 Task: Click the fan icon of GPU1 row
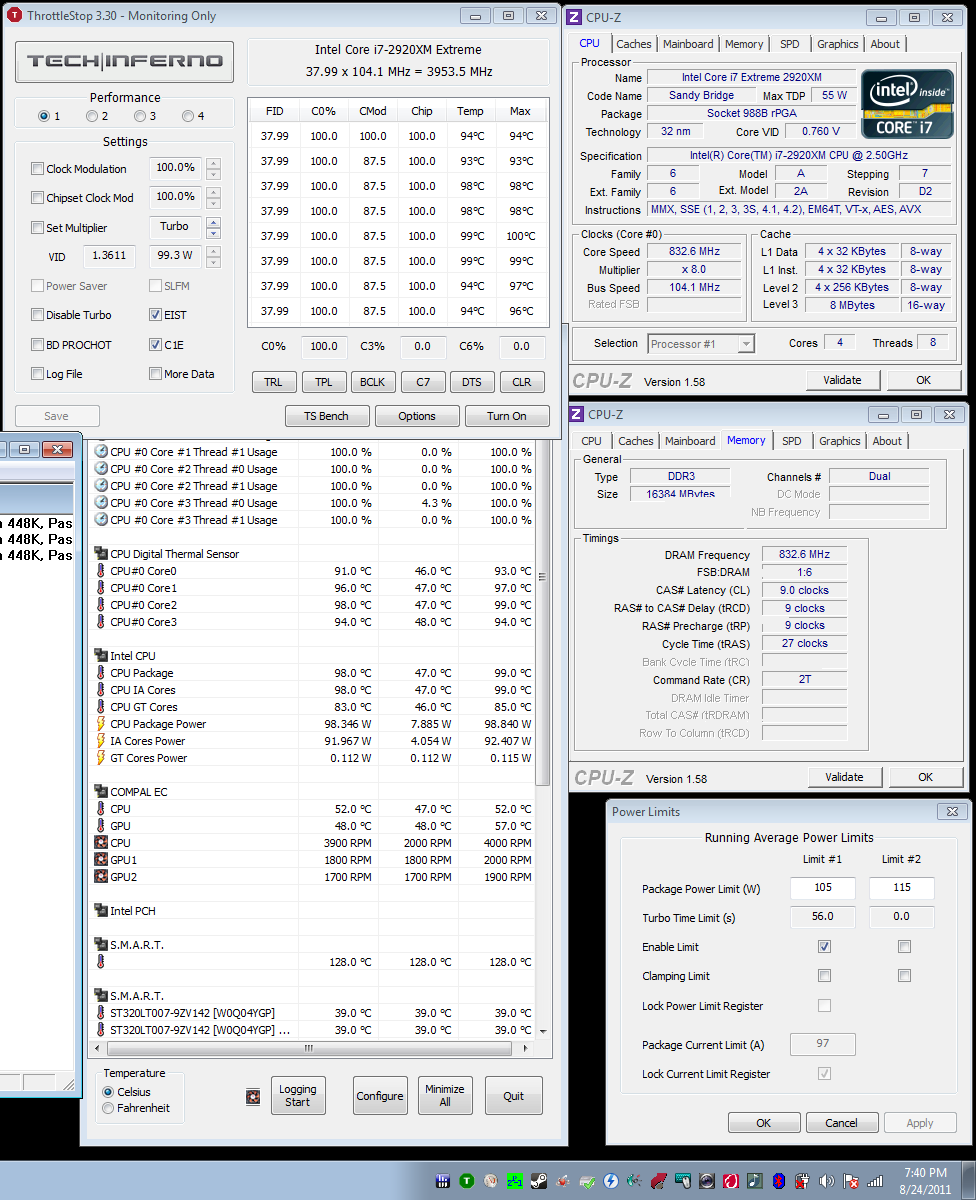click(x=101, y=860)
